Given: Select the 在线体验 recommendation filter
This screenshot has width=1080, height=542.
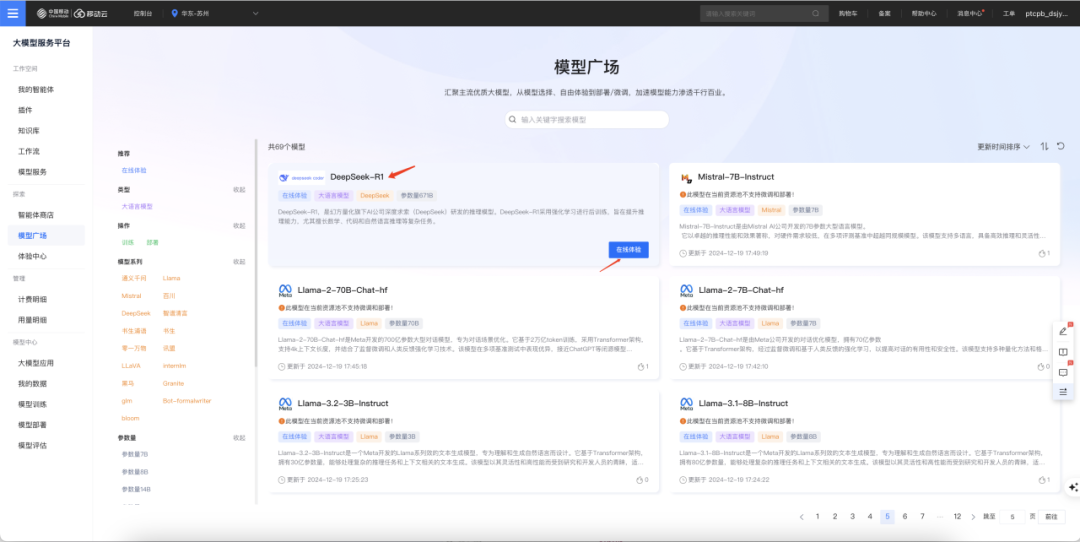Looking at the screenshot, I should [134, 170].
